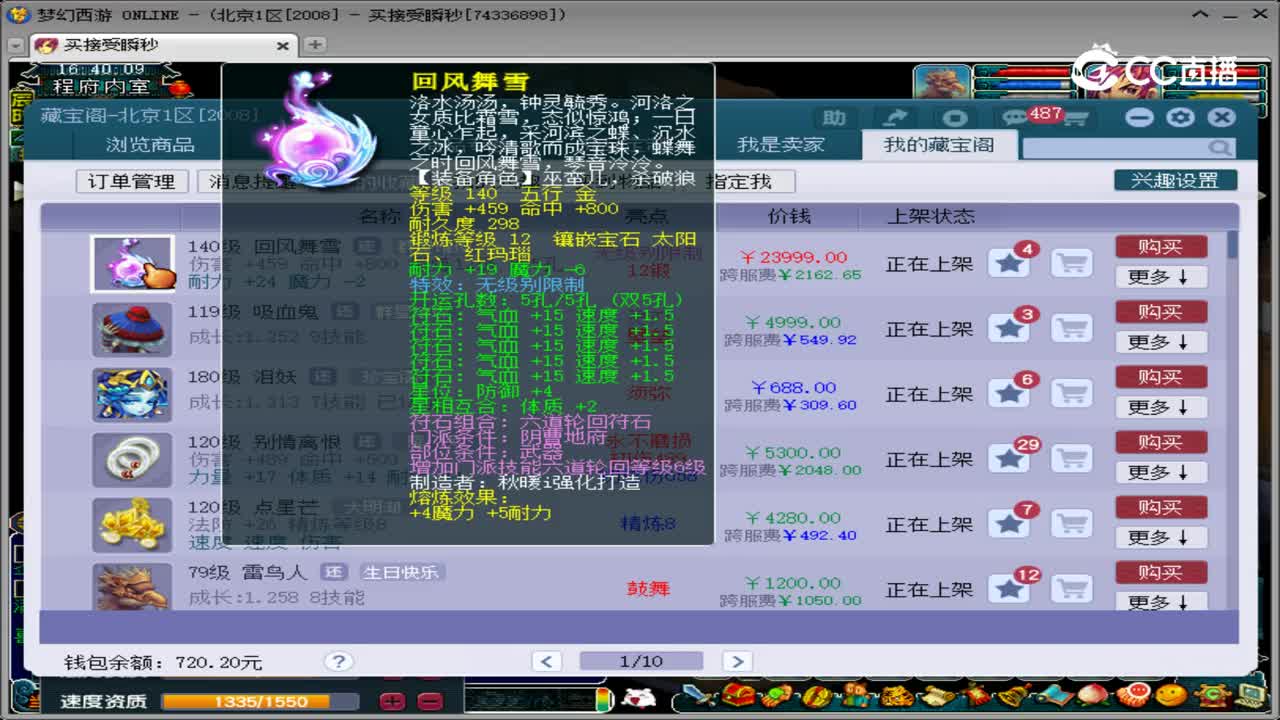The image size is (1280, 720).
Task: Click the red plus button beside 速度资质
Action: [x=392, y=701]
